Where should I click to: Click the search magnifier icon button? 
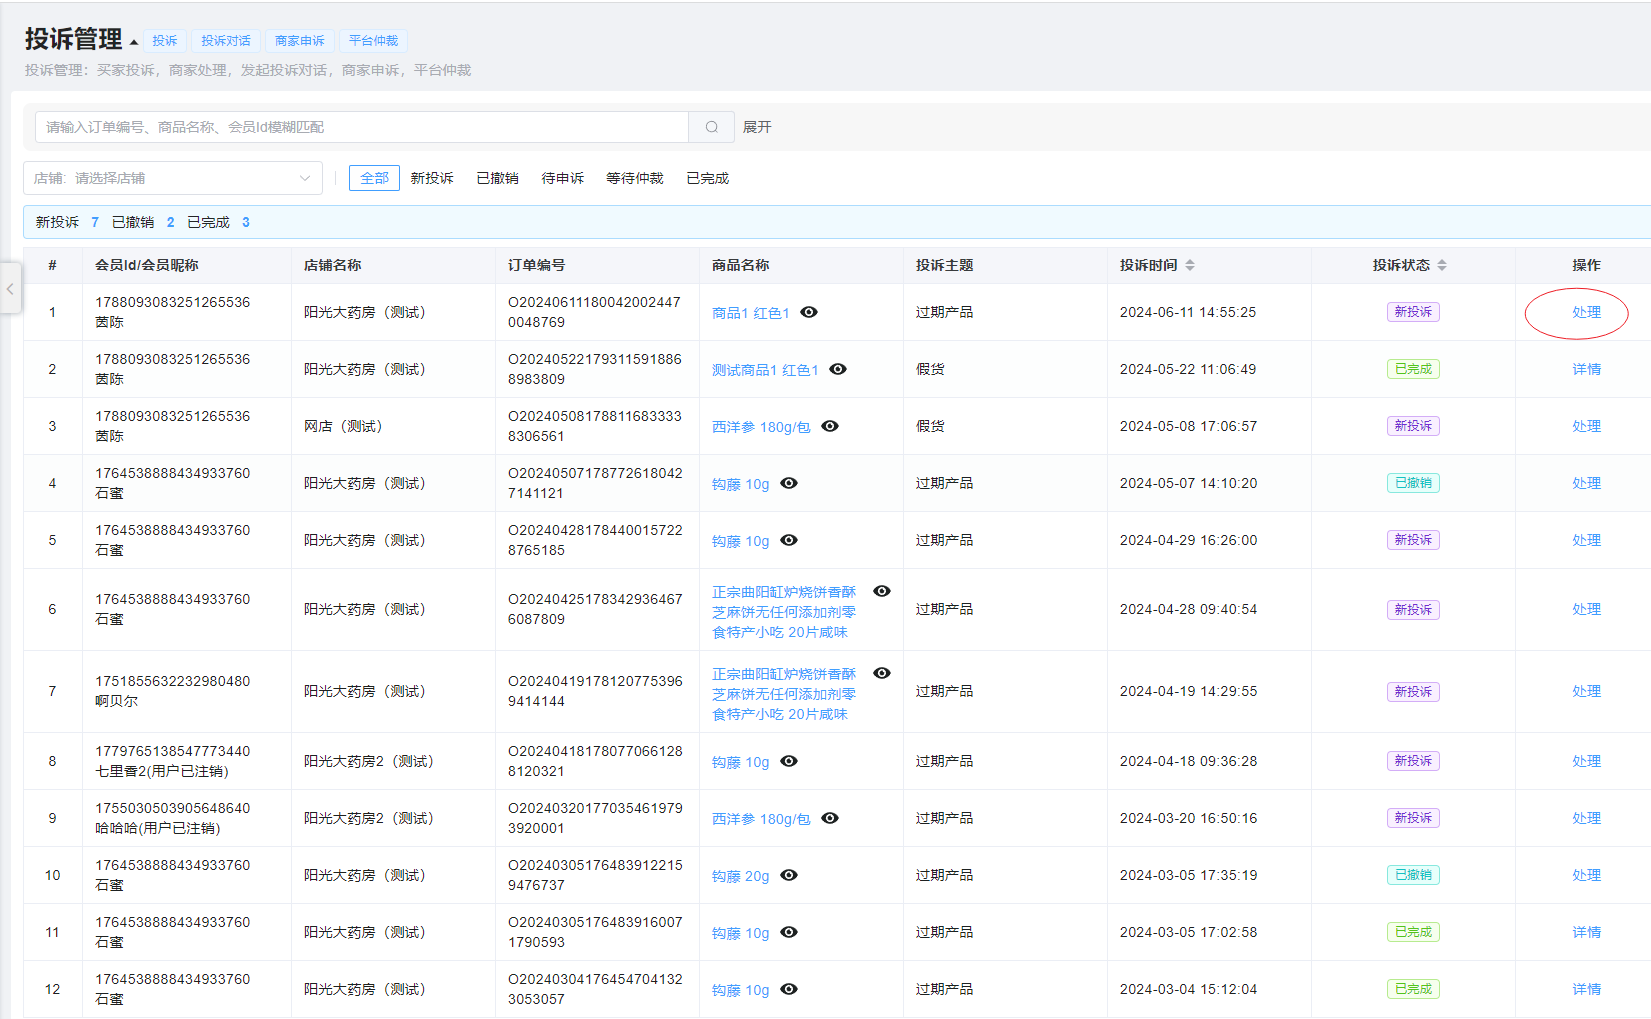coord(712,127)
